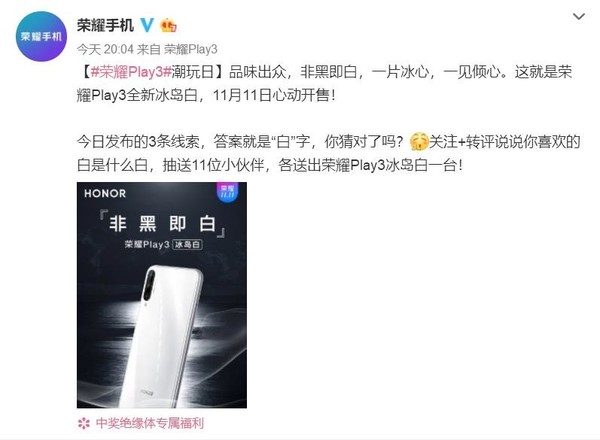Click the 非黑即白 headline in poster
Screen dimensions: 600x440
(162, 224)
